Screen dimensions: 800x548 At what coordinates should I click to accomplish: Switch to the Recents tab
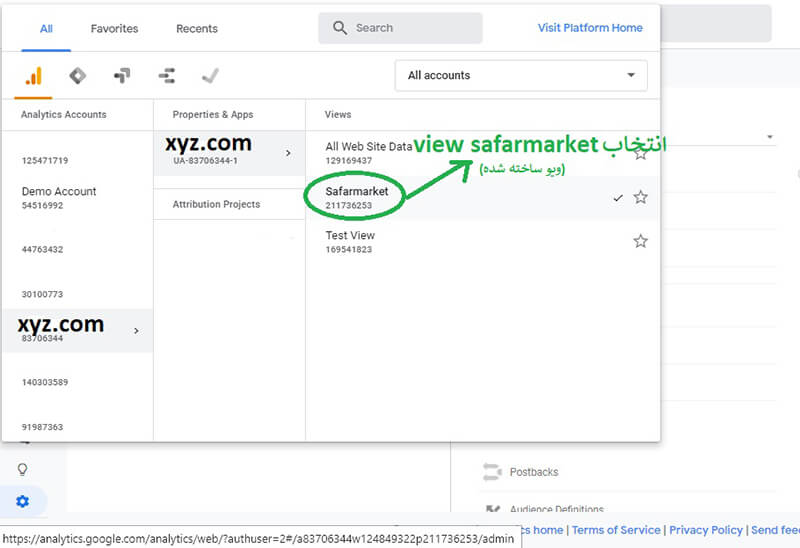(197, 29)
